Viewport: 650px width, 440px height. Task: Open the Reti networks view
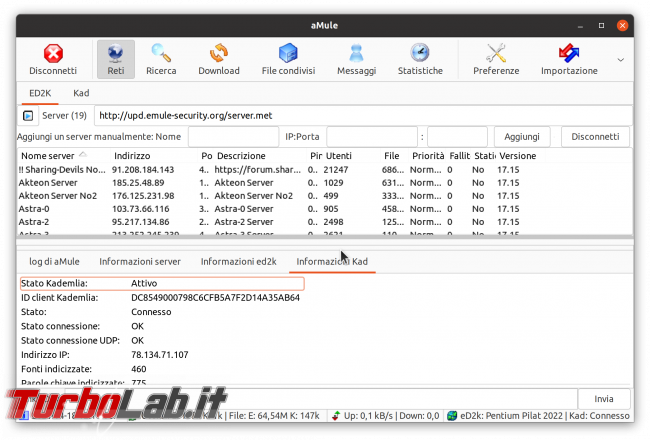pos(116,59)
